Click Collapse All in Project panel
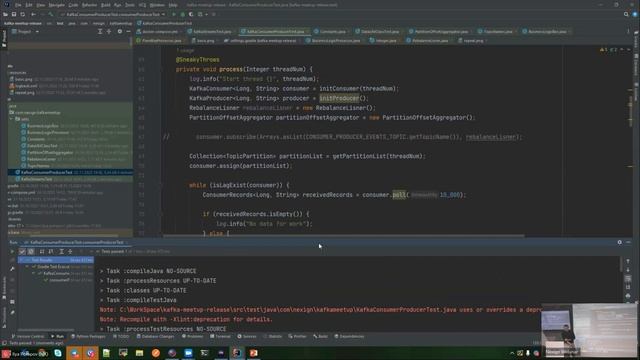This screenshot has height=360, width=640. [x=109, y=31]
